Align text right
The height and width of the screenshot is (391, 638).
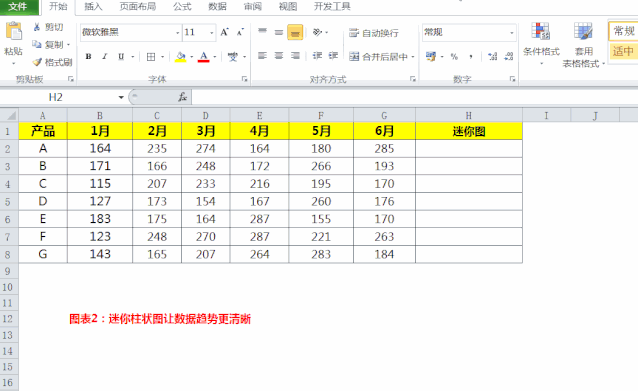295,55
